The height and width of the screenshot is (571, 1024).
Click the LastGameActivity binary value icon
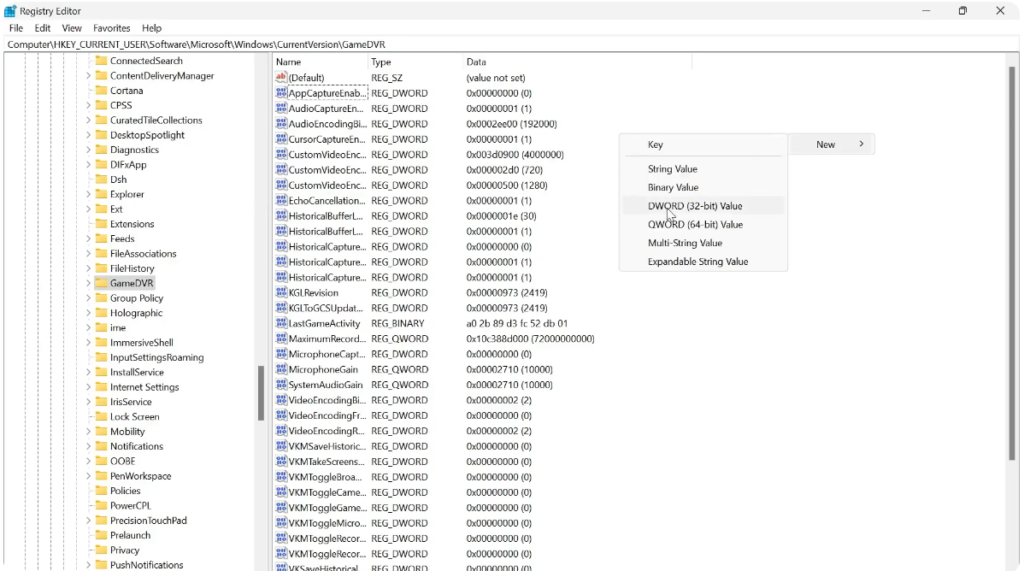pos(281,323)
